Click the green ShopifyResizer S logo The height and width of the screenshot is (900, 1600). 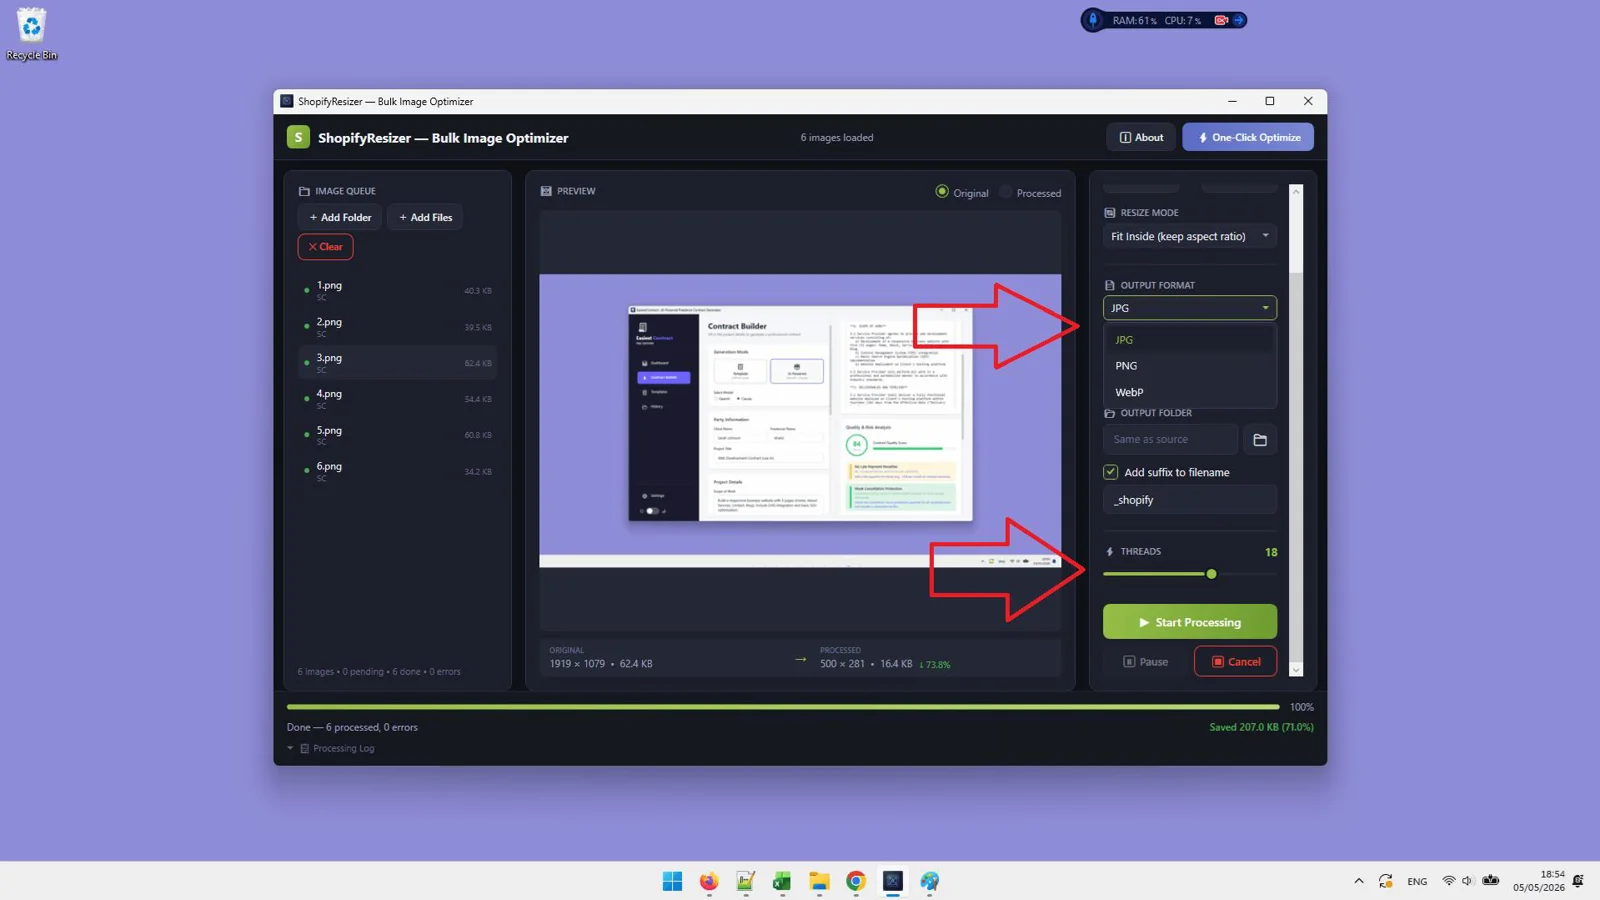(x=298, y=137)
